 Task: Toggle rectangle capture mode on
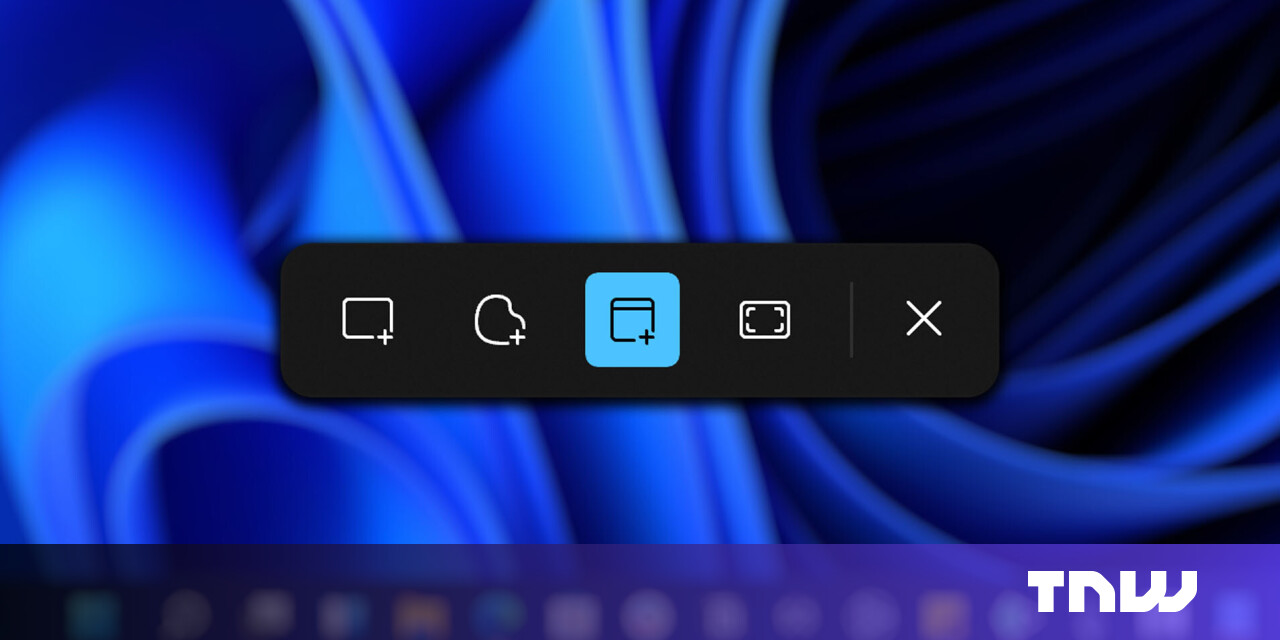coord(368,320)
